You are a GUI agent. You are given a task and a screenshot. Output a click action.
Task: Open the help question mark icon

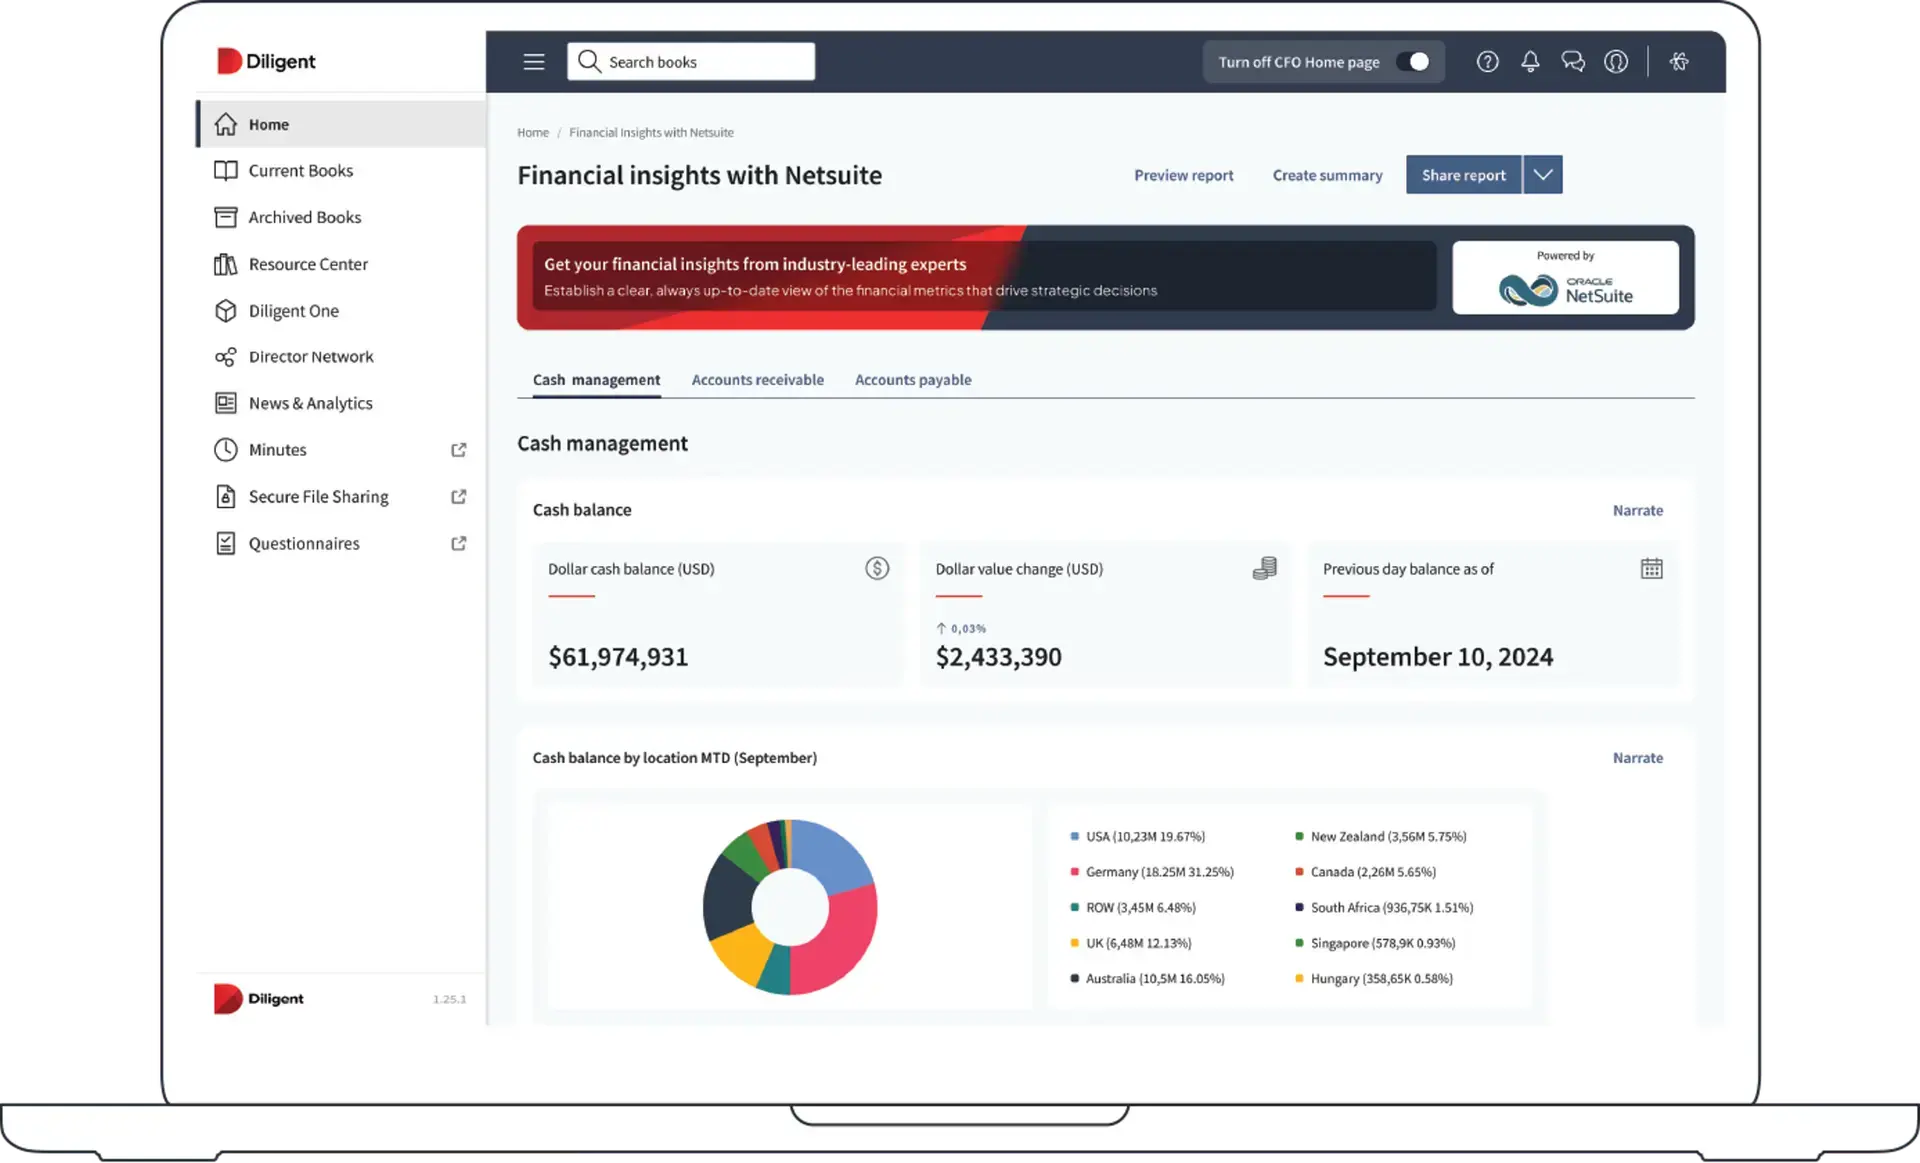coord(1488,61)
